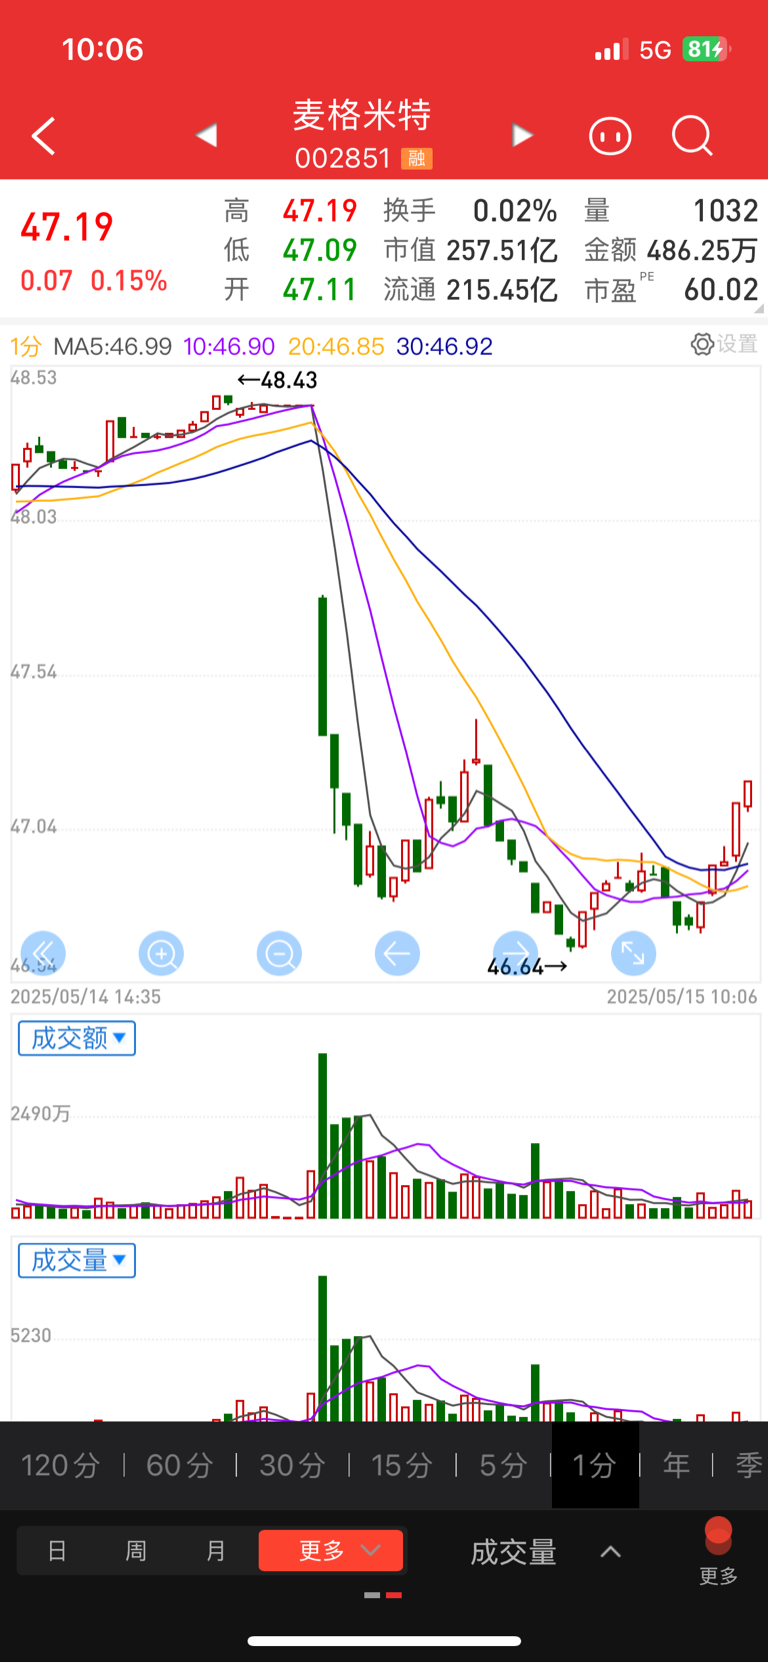Tap the 融 margin badge beside stock code
This screenshot has width=768, height=1663.
(417, 158)
